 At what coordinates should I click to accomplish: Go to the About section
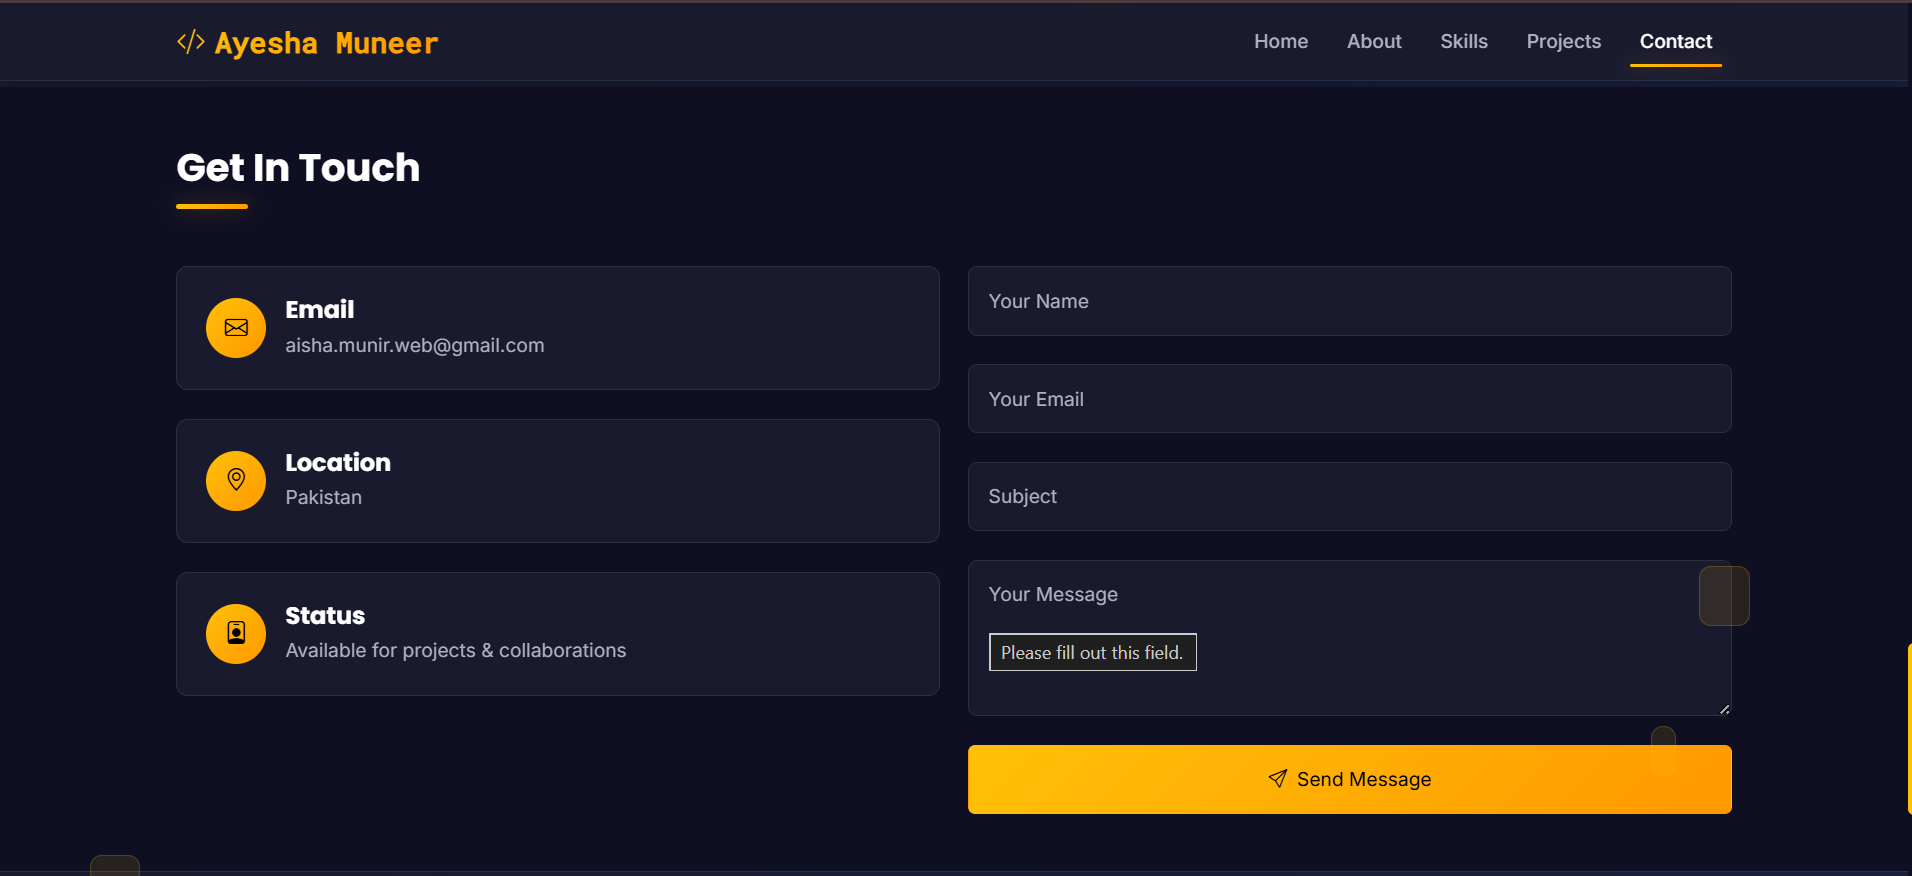click(x=1374, y=41)
